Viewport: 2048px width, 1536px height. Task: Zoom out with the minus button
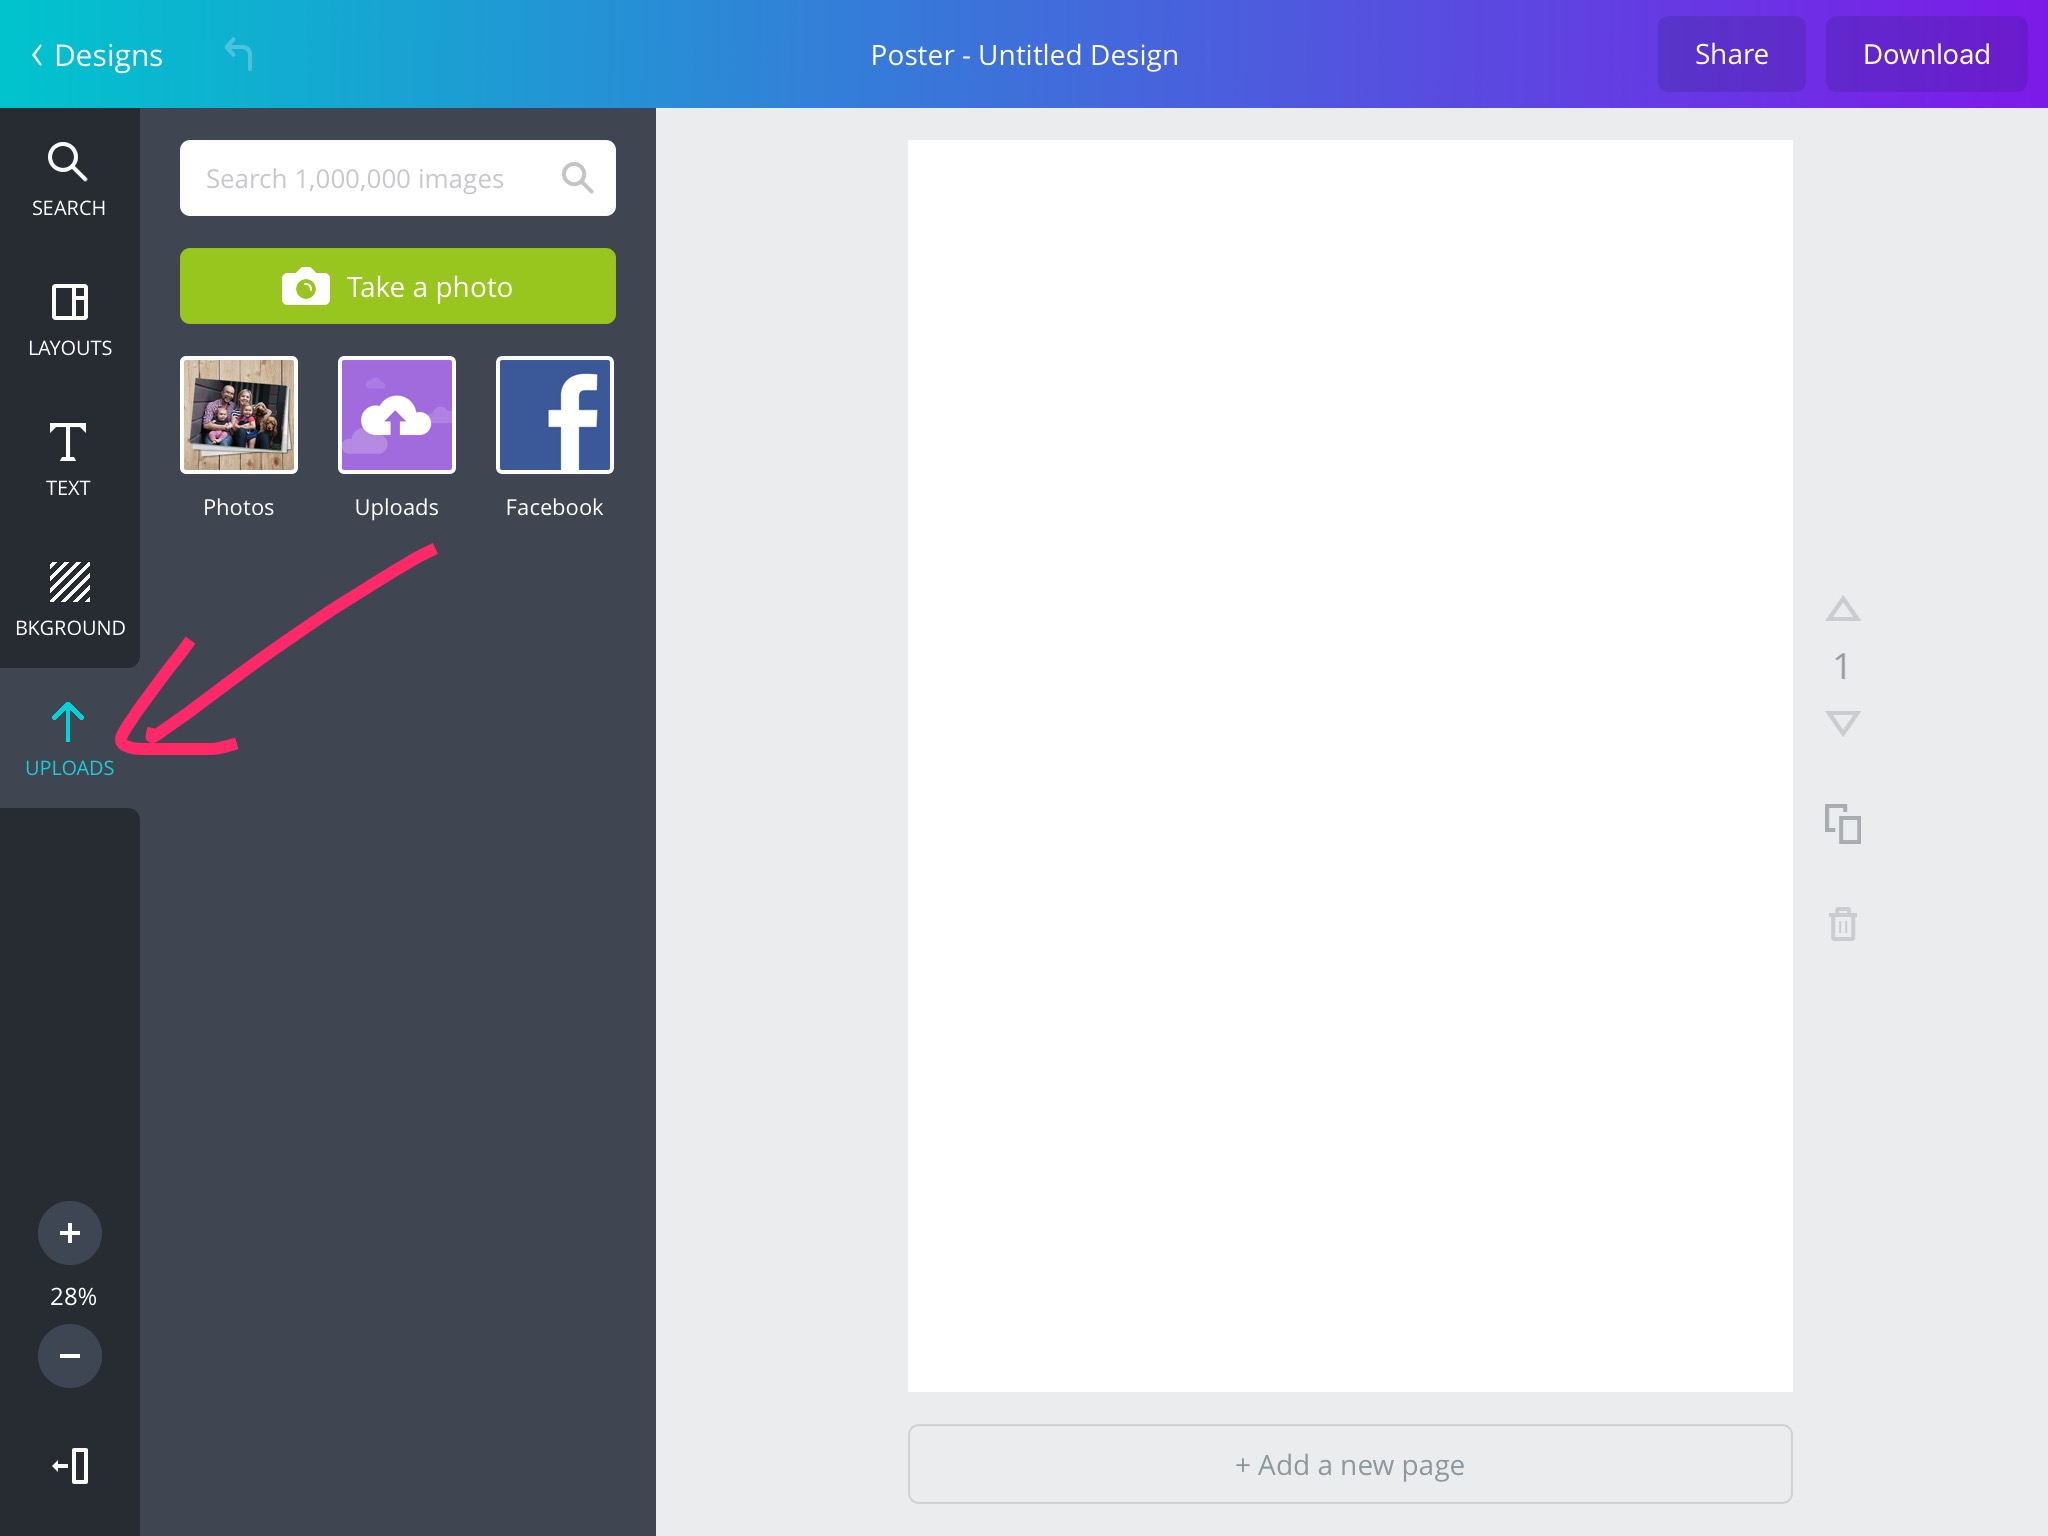coord(70,1356)
